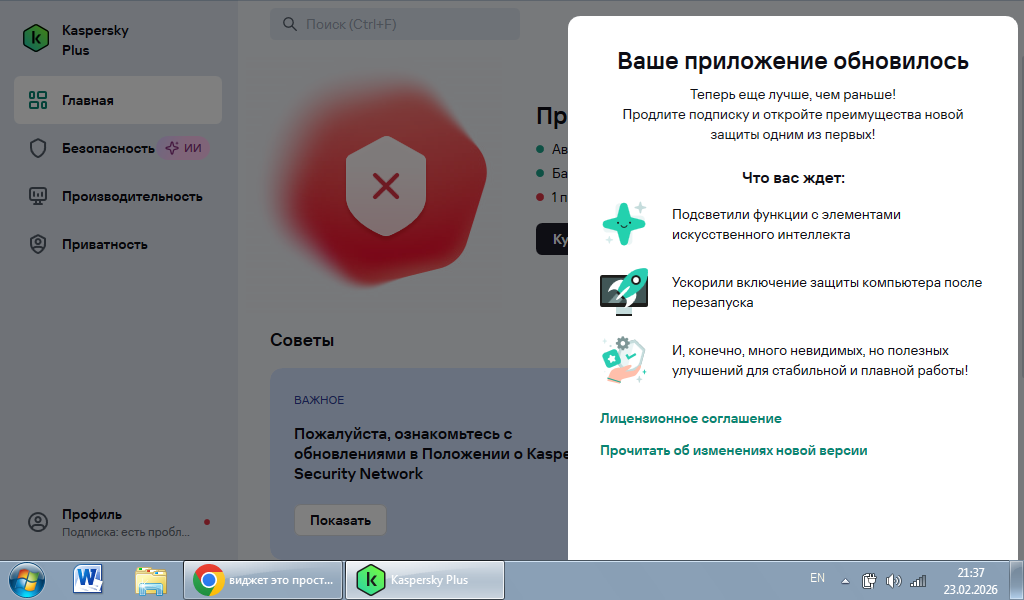The width and height of the screenshot is (1024, 600).
Task: Open the Приватность section
Action: 118,244
